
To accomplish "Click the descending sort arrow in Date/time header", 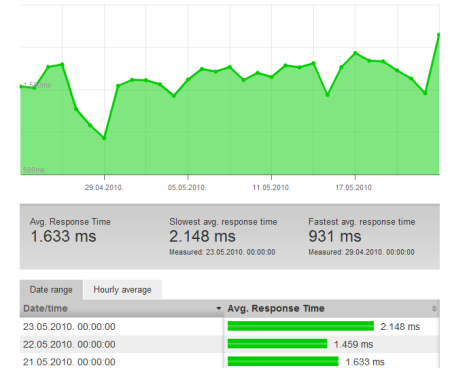I will [219, 308].
